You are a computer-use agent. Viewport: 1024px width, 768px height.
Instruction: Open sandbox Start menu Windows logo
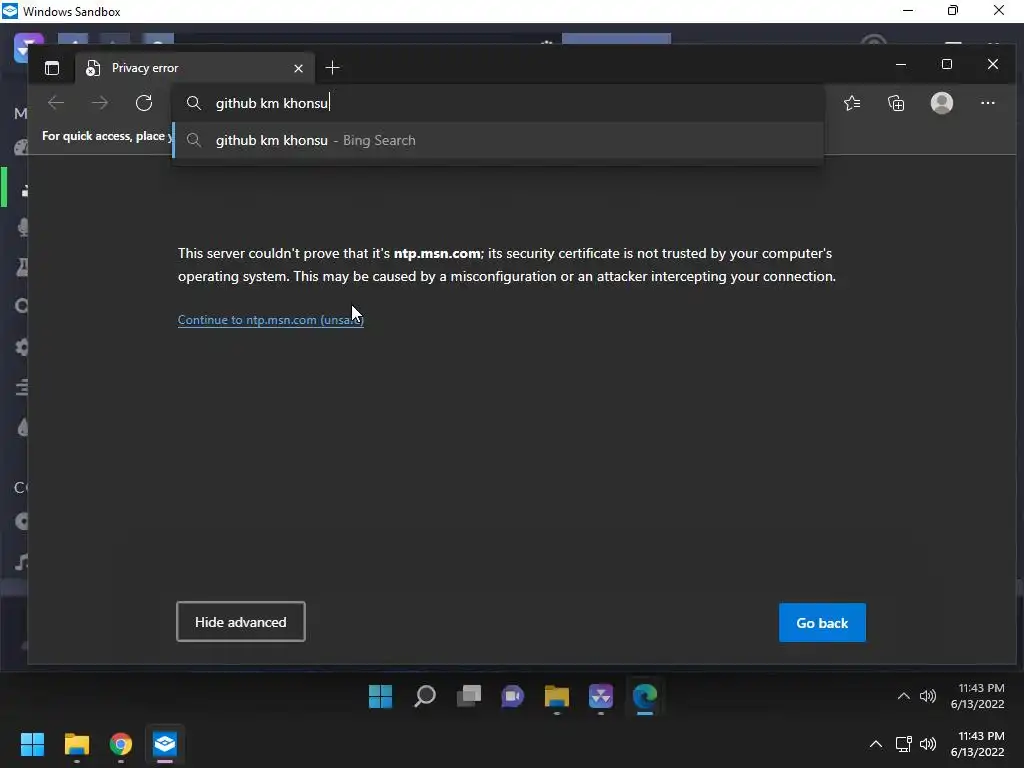click(380, 696)
